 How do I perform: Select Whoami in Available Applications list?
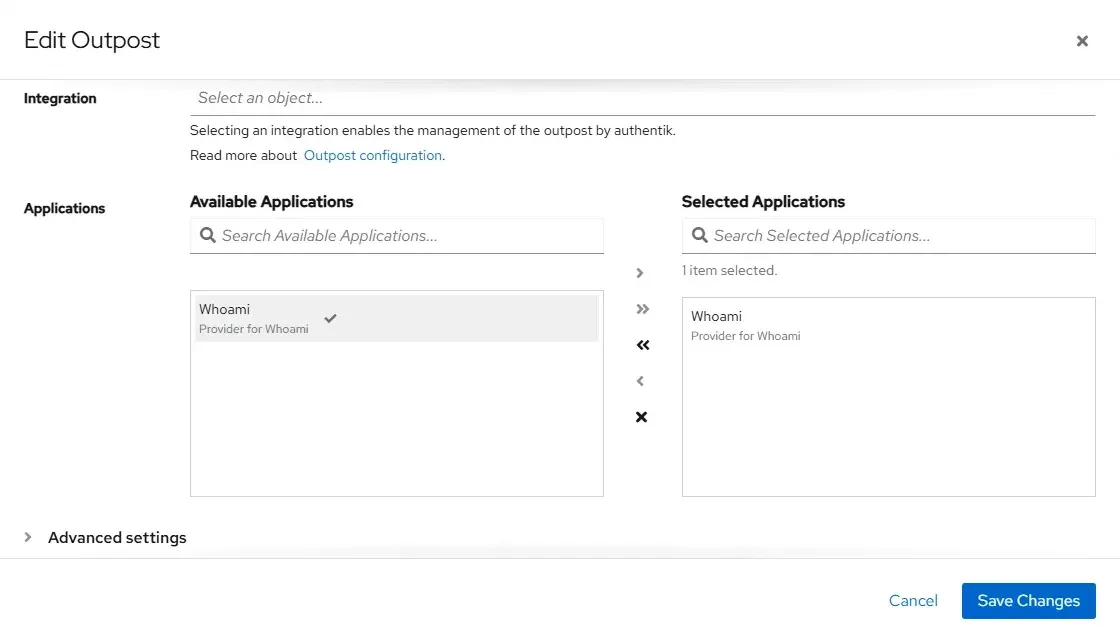[396, 319]
